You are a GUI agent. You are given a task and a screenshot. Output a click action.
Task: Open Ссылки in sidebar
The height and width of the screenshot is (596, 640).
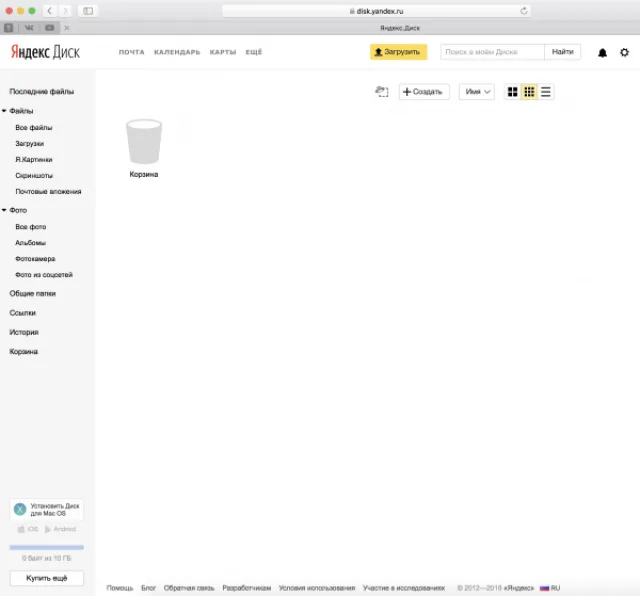point(22,313)
